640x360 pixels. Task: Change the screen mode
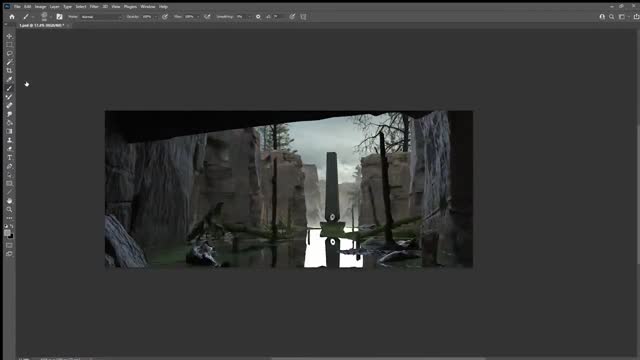[9, 254]
